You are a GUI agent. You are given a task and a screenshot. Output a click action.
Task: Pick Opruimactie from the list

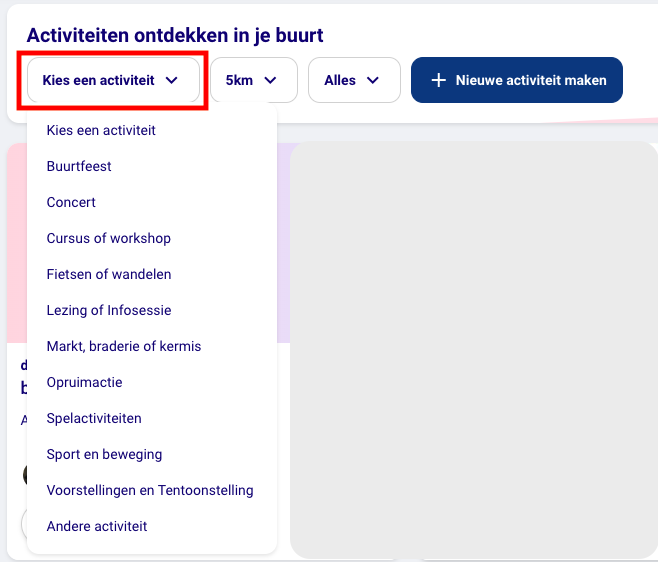84,382
